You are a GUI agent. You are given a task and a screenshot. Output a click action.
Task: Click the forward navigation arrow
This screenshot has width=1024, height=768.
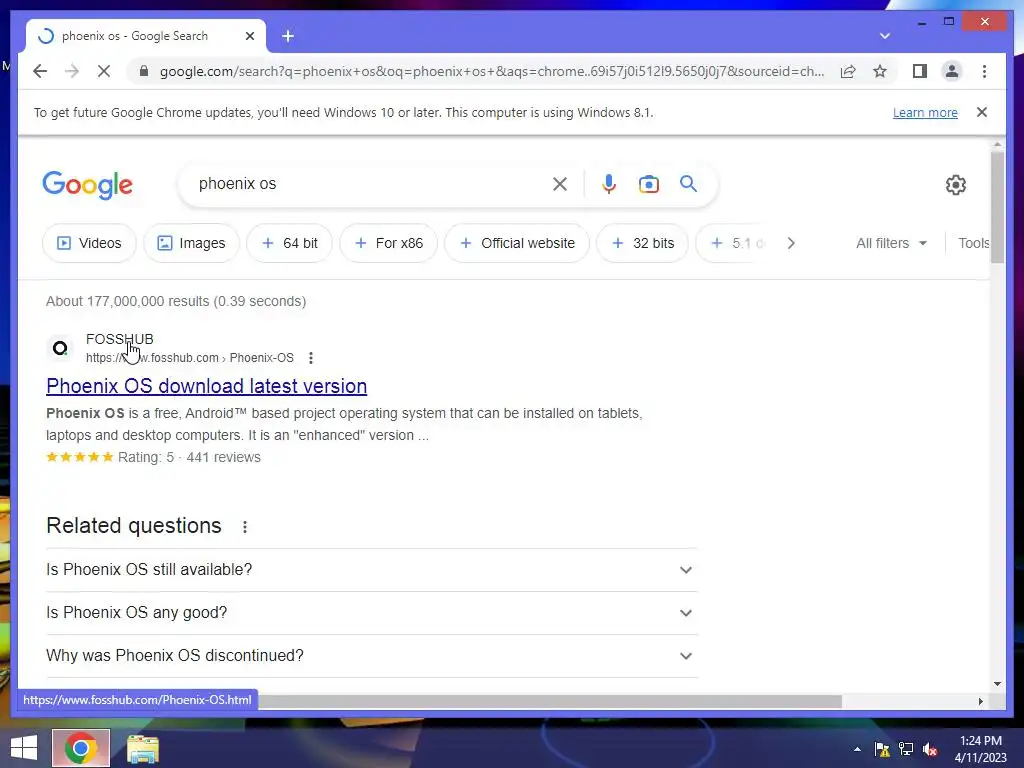pos(72,71)
